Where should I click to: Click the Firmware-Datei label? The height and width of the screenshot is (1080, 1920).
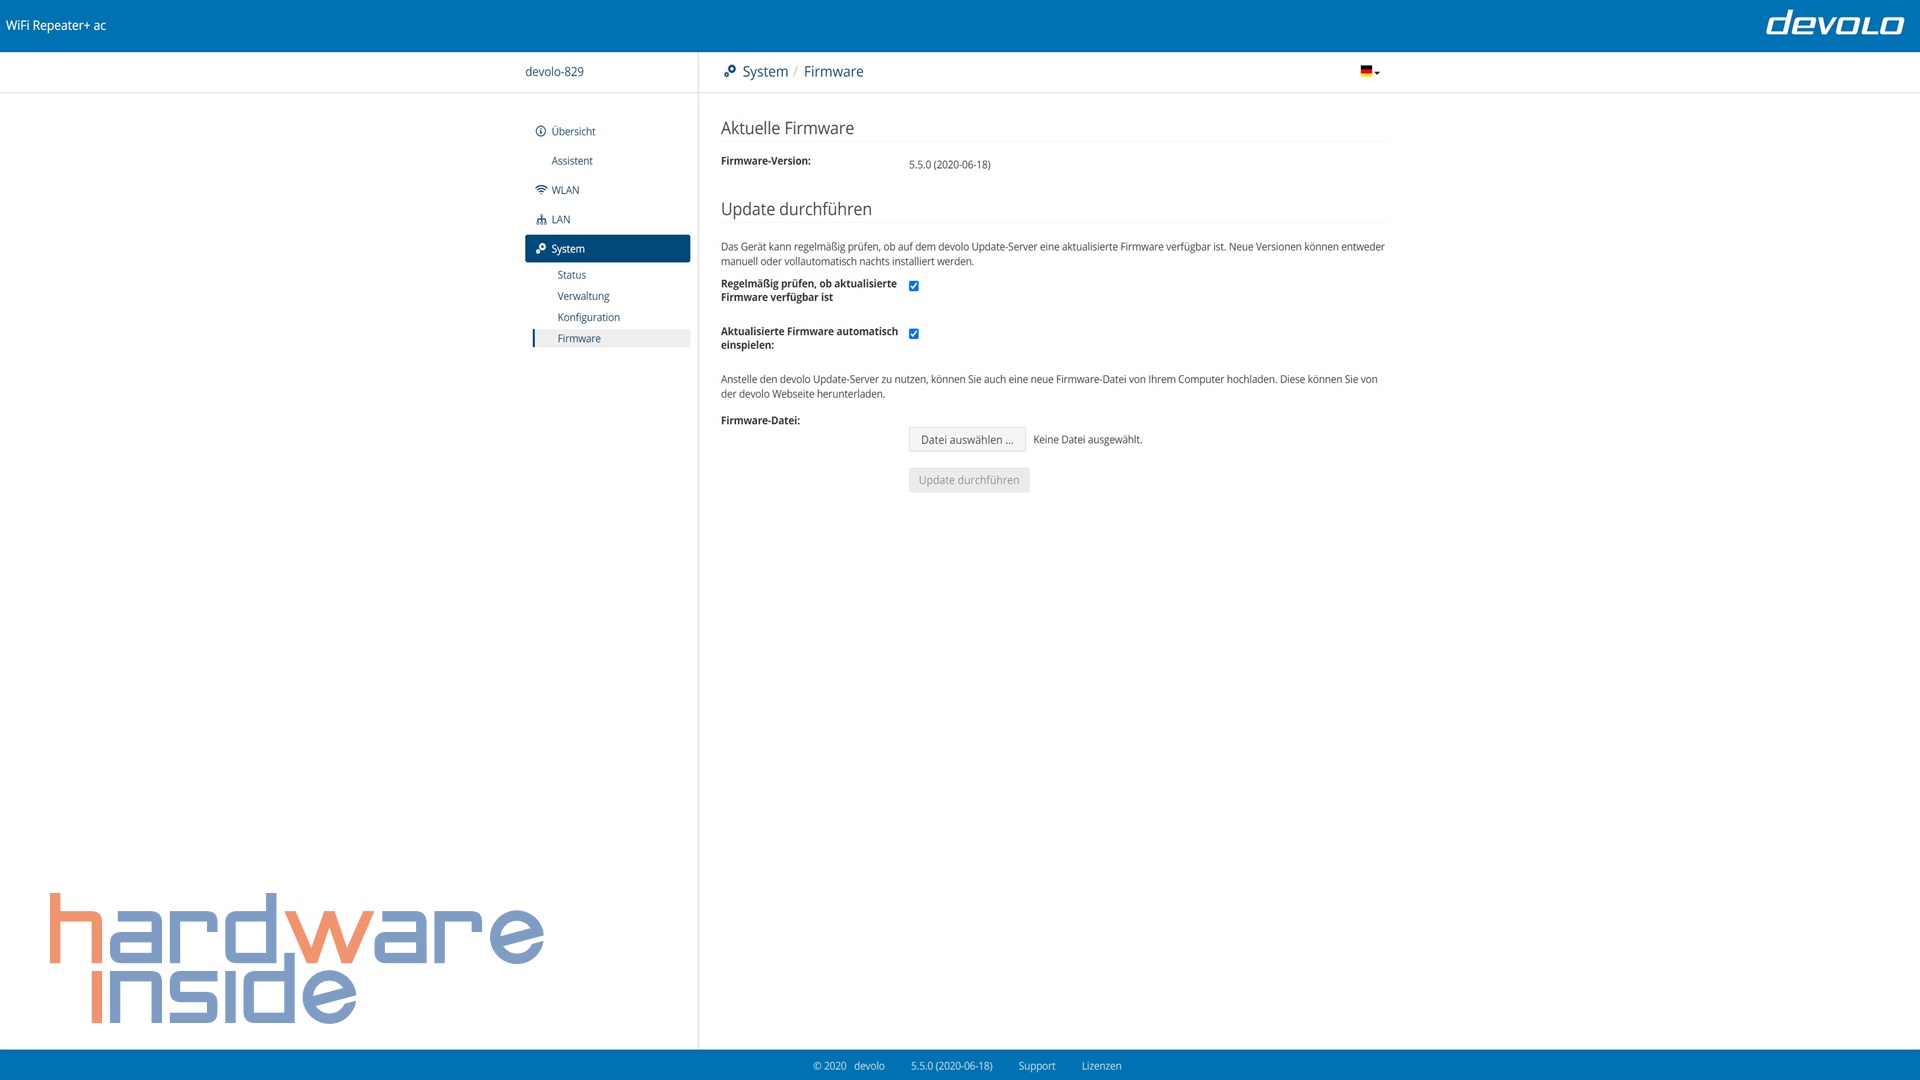click(x=760, y=421)
